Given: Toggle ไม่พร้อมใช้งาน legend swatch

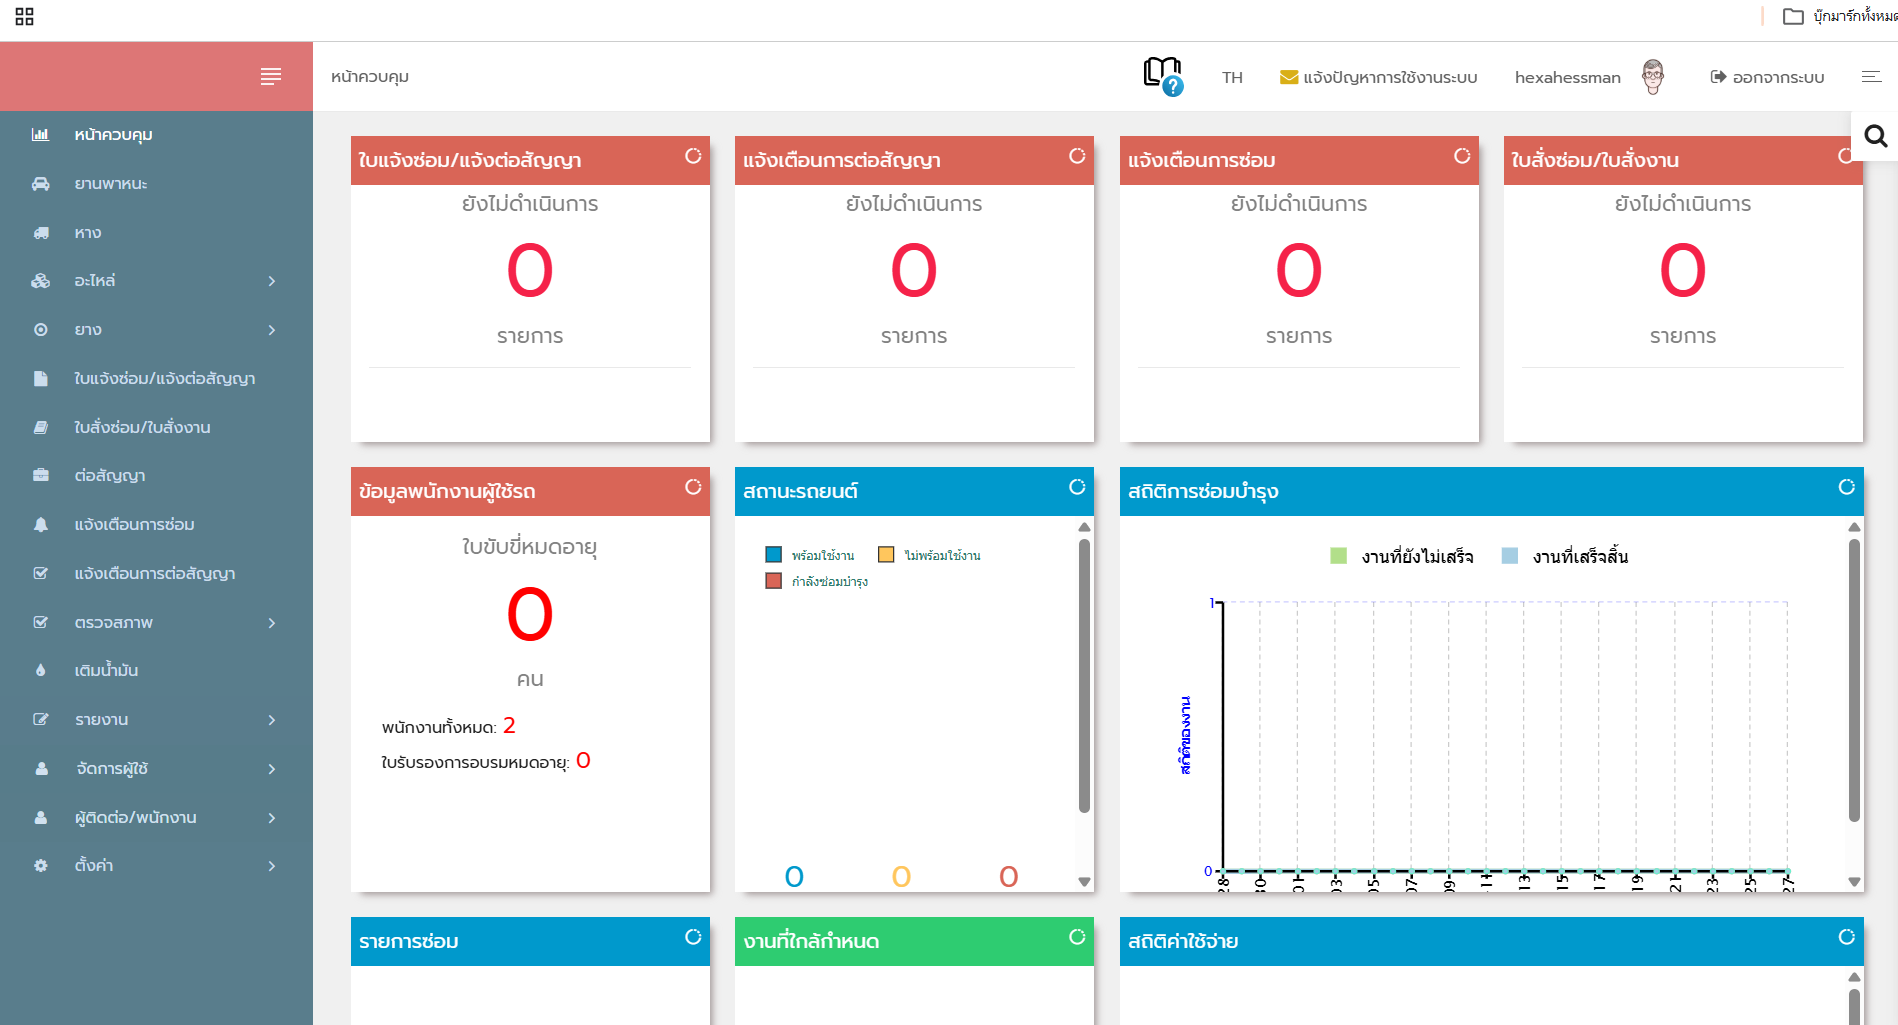Looking at the screenshot, I should tap(886, 555).
